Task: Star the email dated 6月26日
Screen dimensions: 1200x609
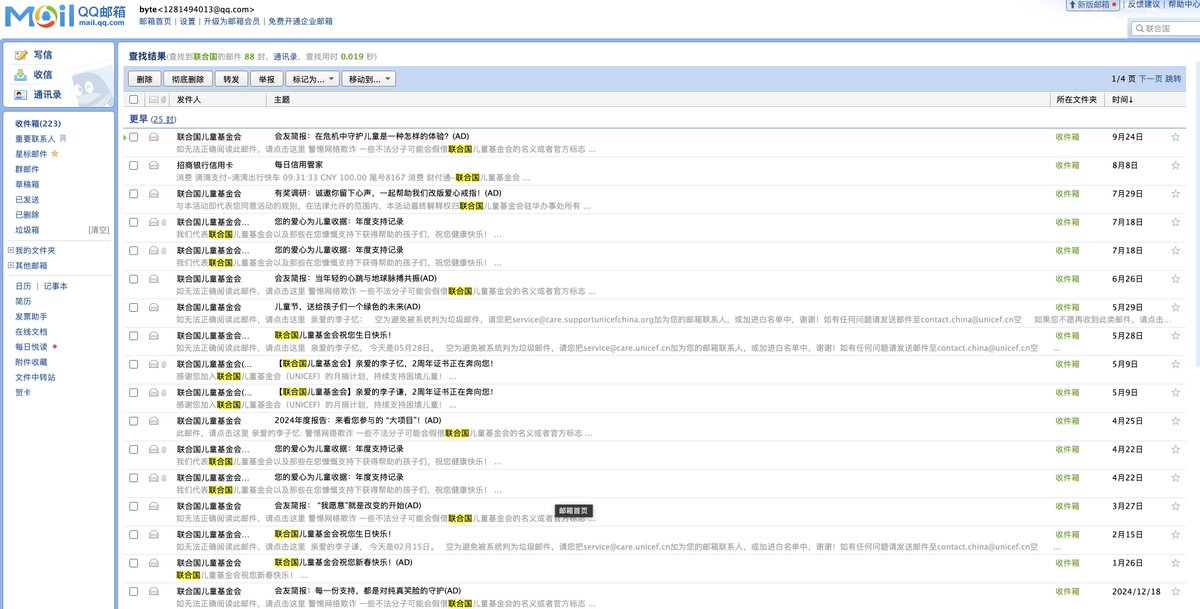Action: (x=1175, y=279)
